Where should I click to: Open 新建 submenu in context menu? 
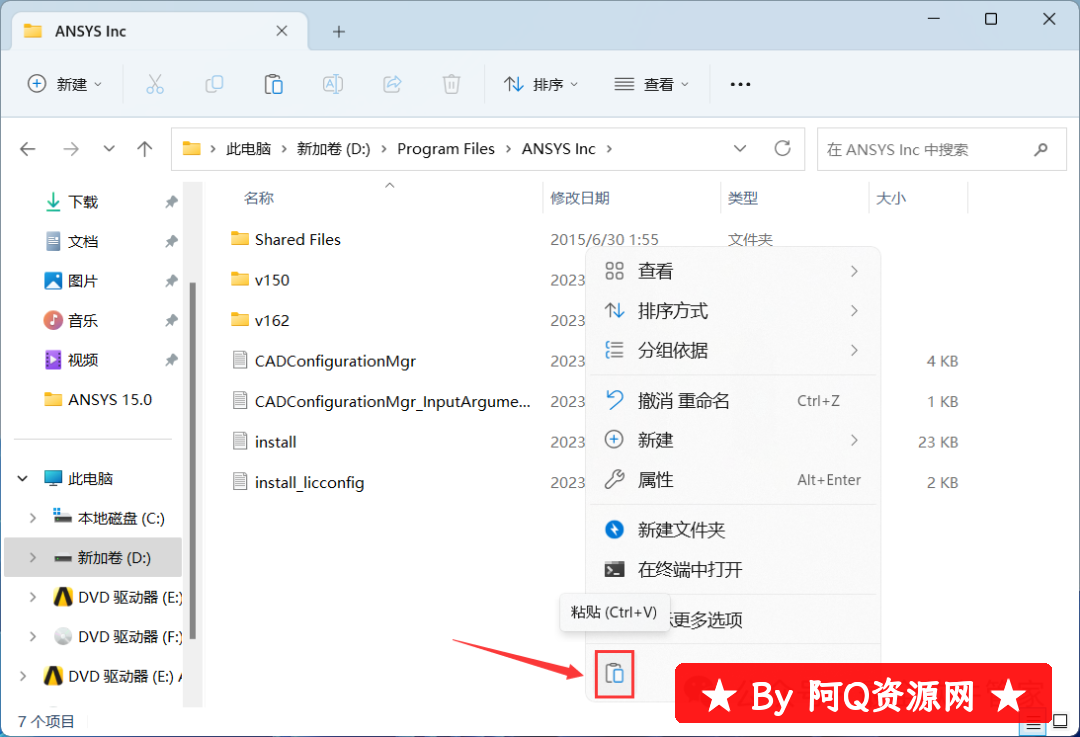click(x=733, y=439)
